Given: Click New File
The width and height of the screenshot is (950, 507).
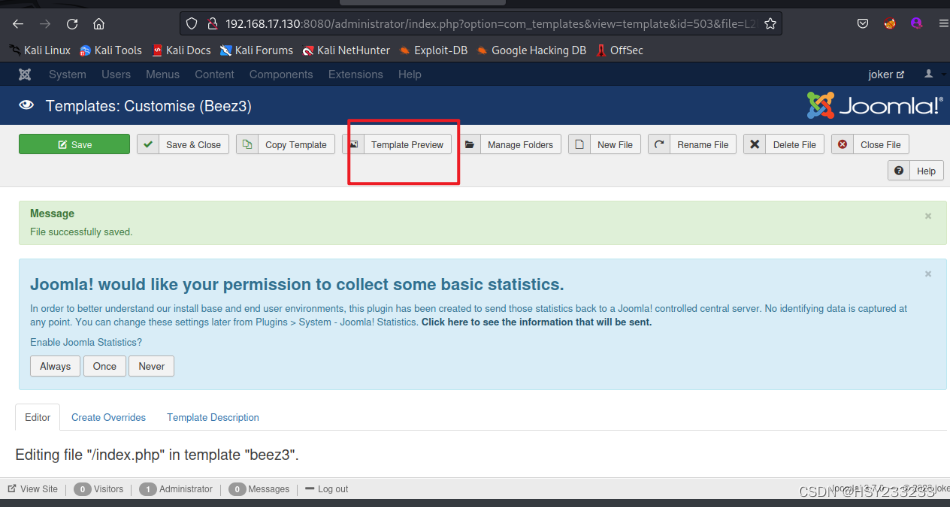Looking at the screenshot, I should coord(604,144).
